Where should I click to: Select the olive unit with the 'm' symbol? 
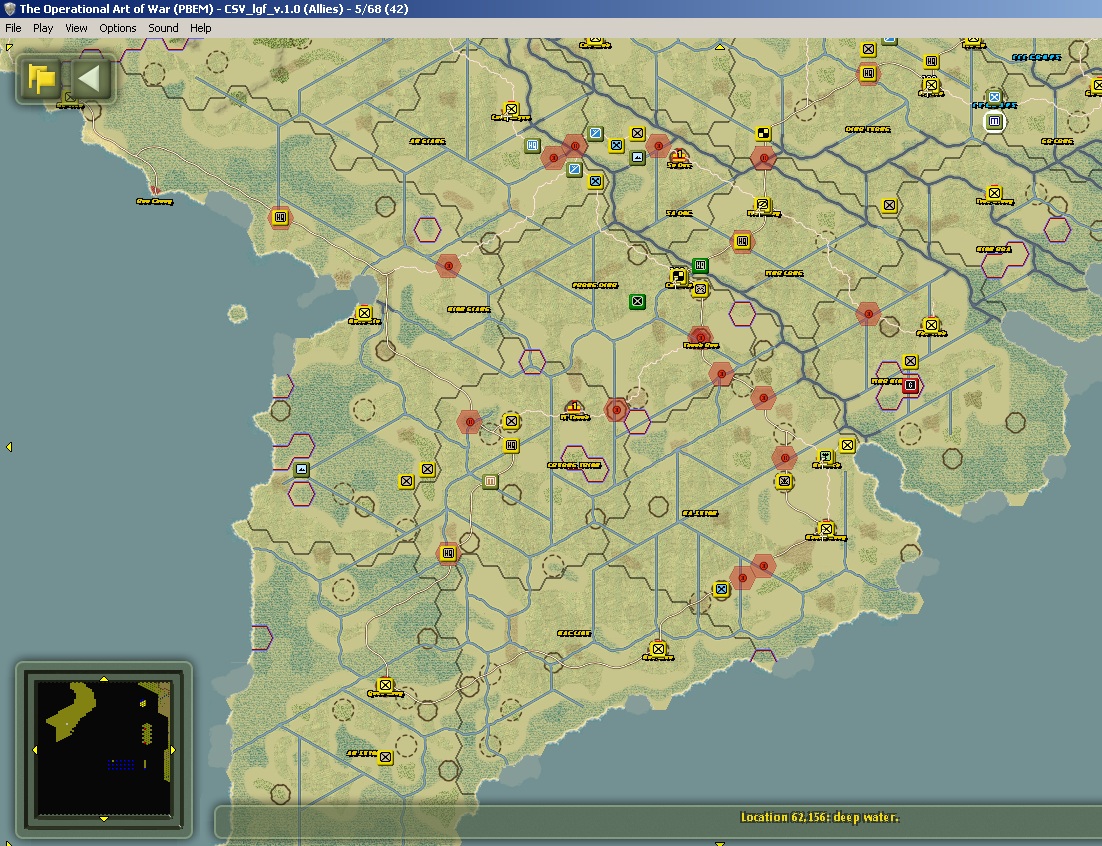[490, 481]
